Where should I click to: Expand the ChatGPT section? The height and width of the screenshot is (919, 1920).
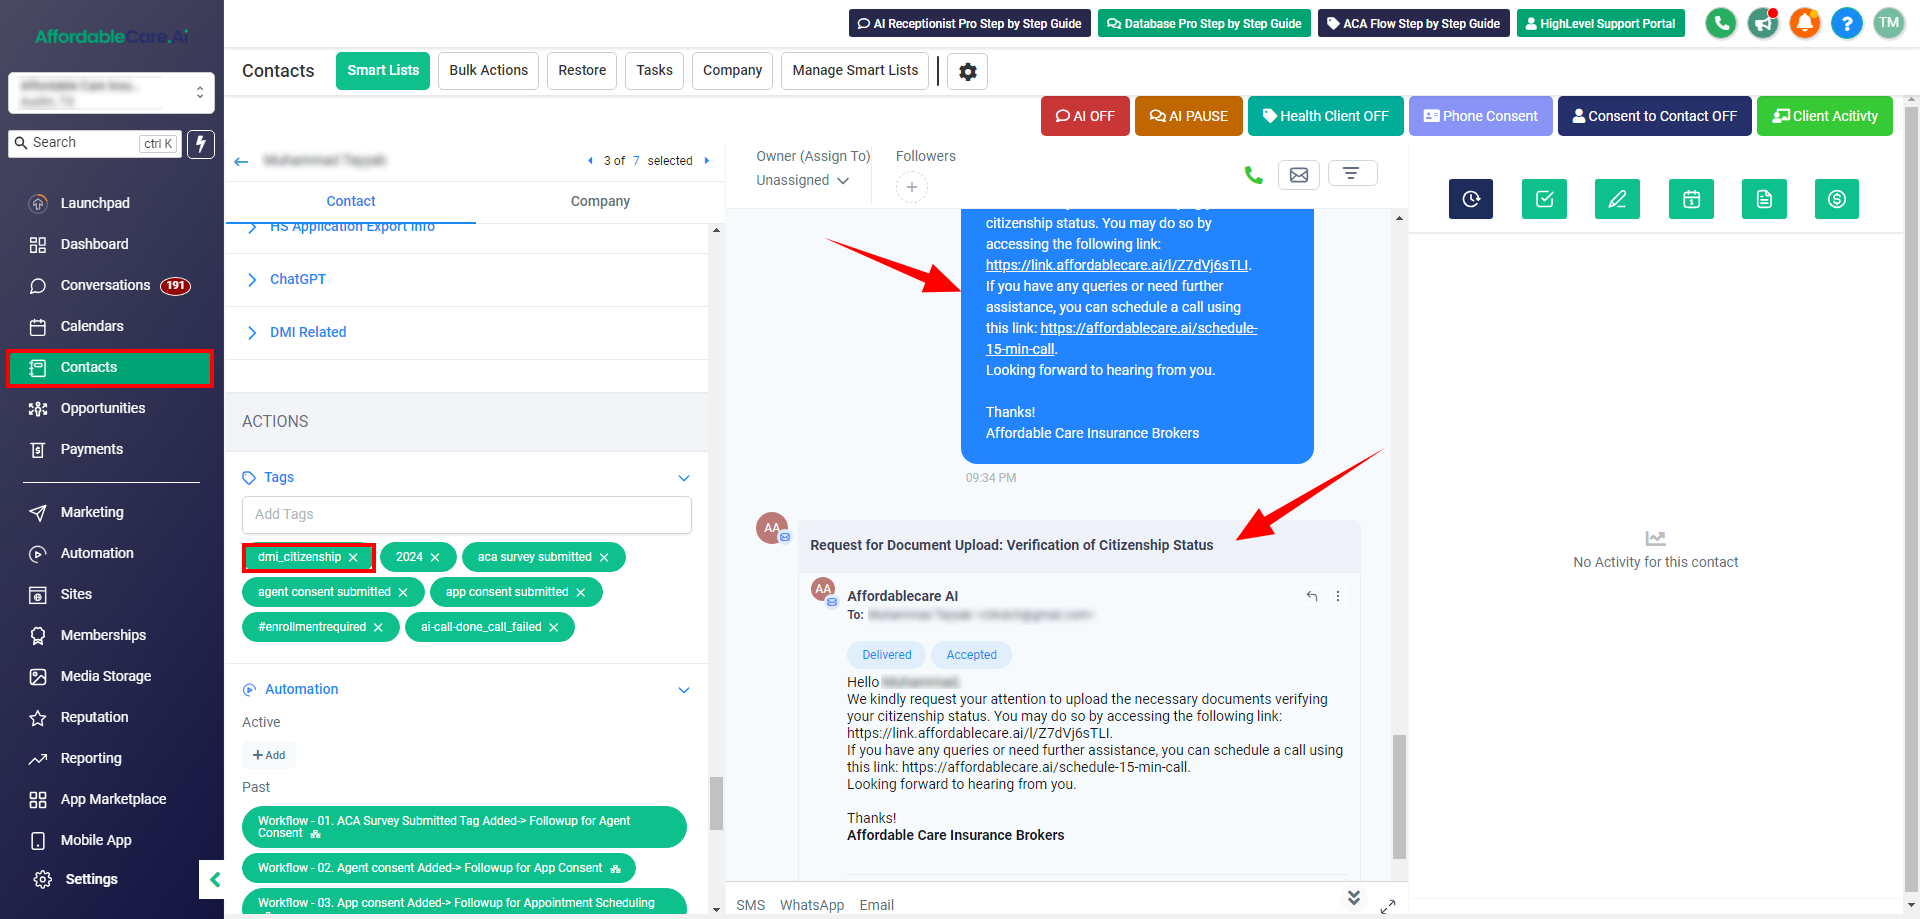point(298,280)
